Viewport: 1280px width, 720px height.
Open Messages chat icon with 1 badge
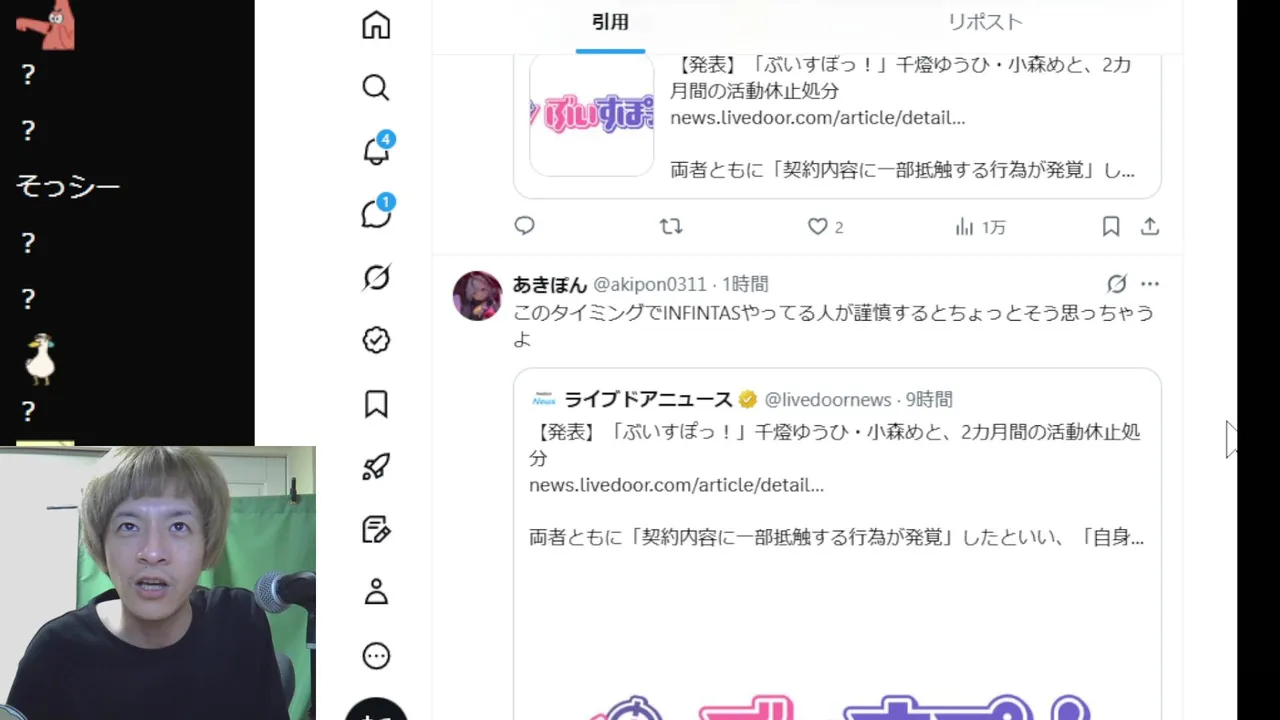(377, 212)
